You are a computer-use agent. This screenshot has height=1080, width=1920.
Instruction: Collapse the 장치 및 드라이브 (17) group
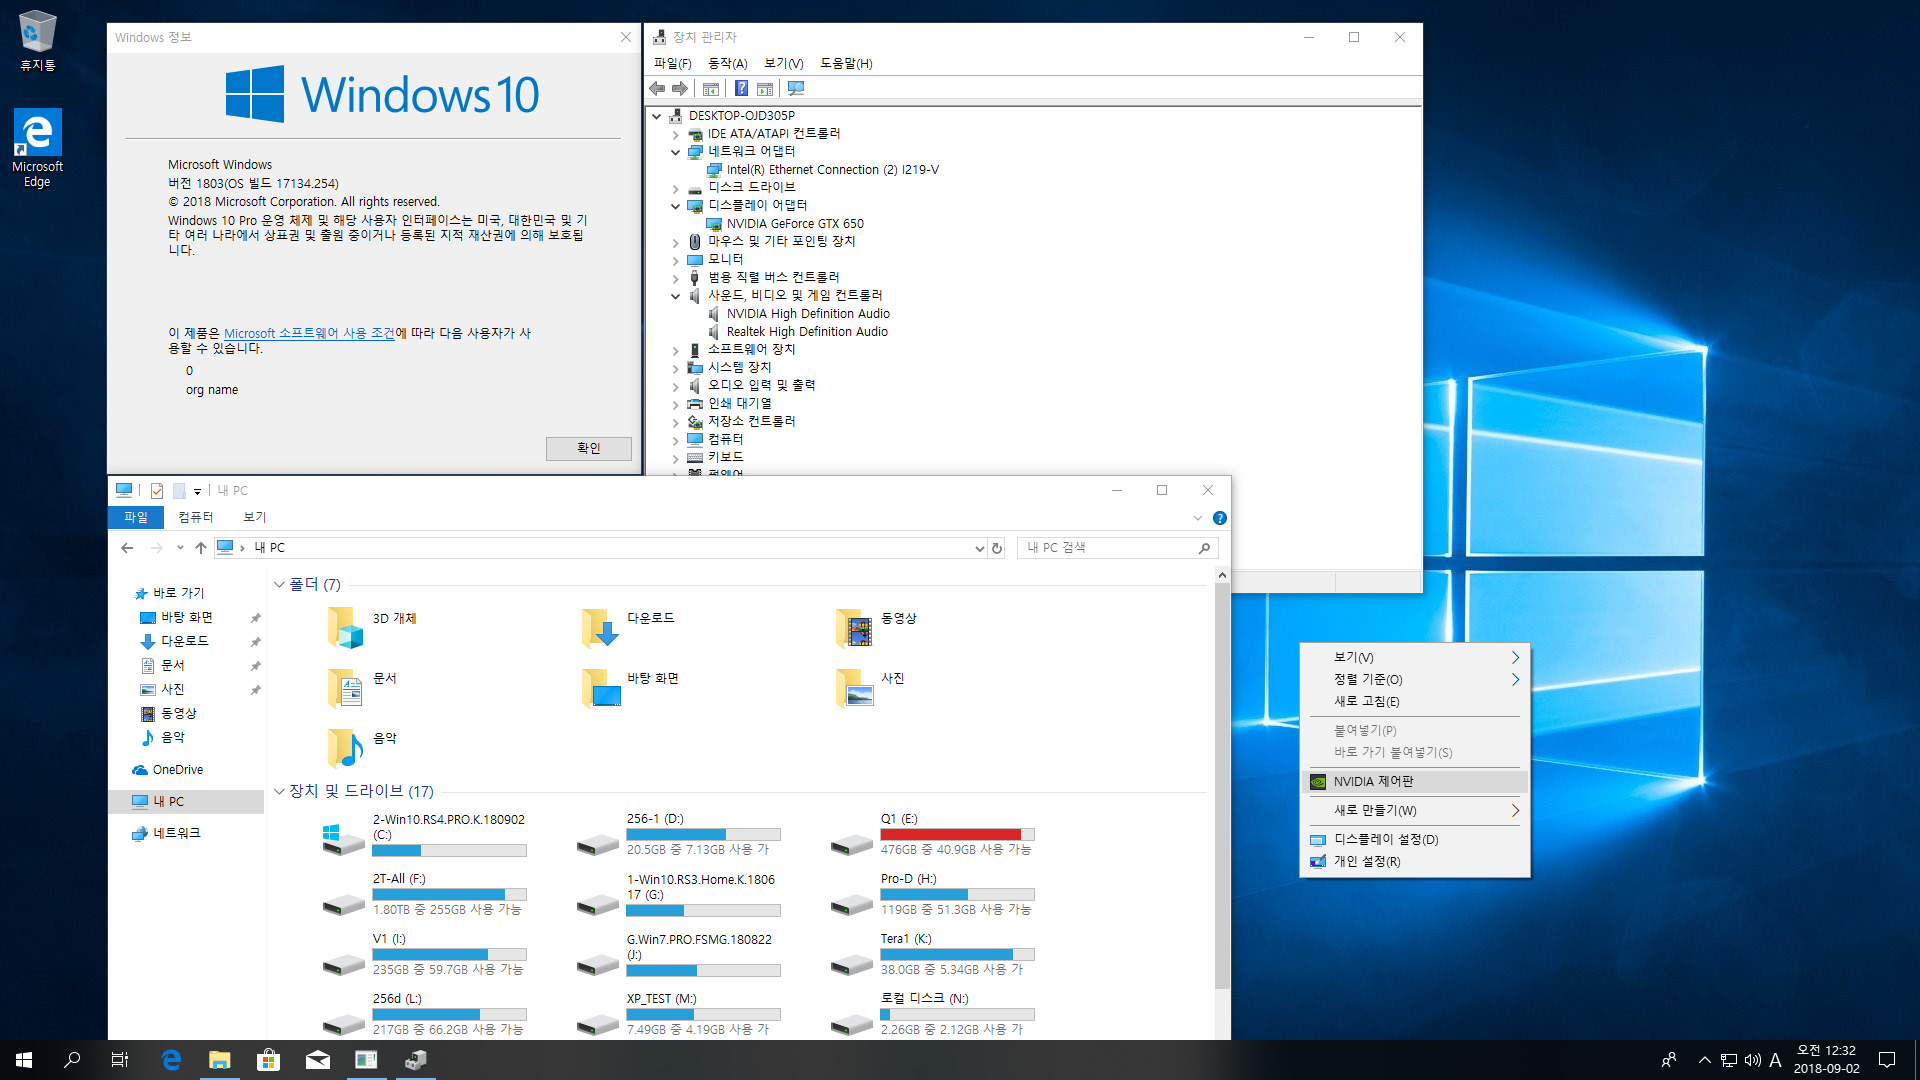279,791
